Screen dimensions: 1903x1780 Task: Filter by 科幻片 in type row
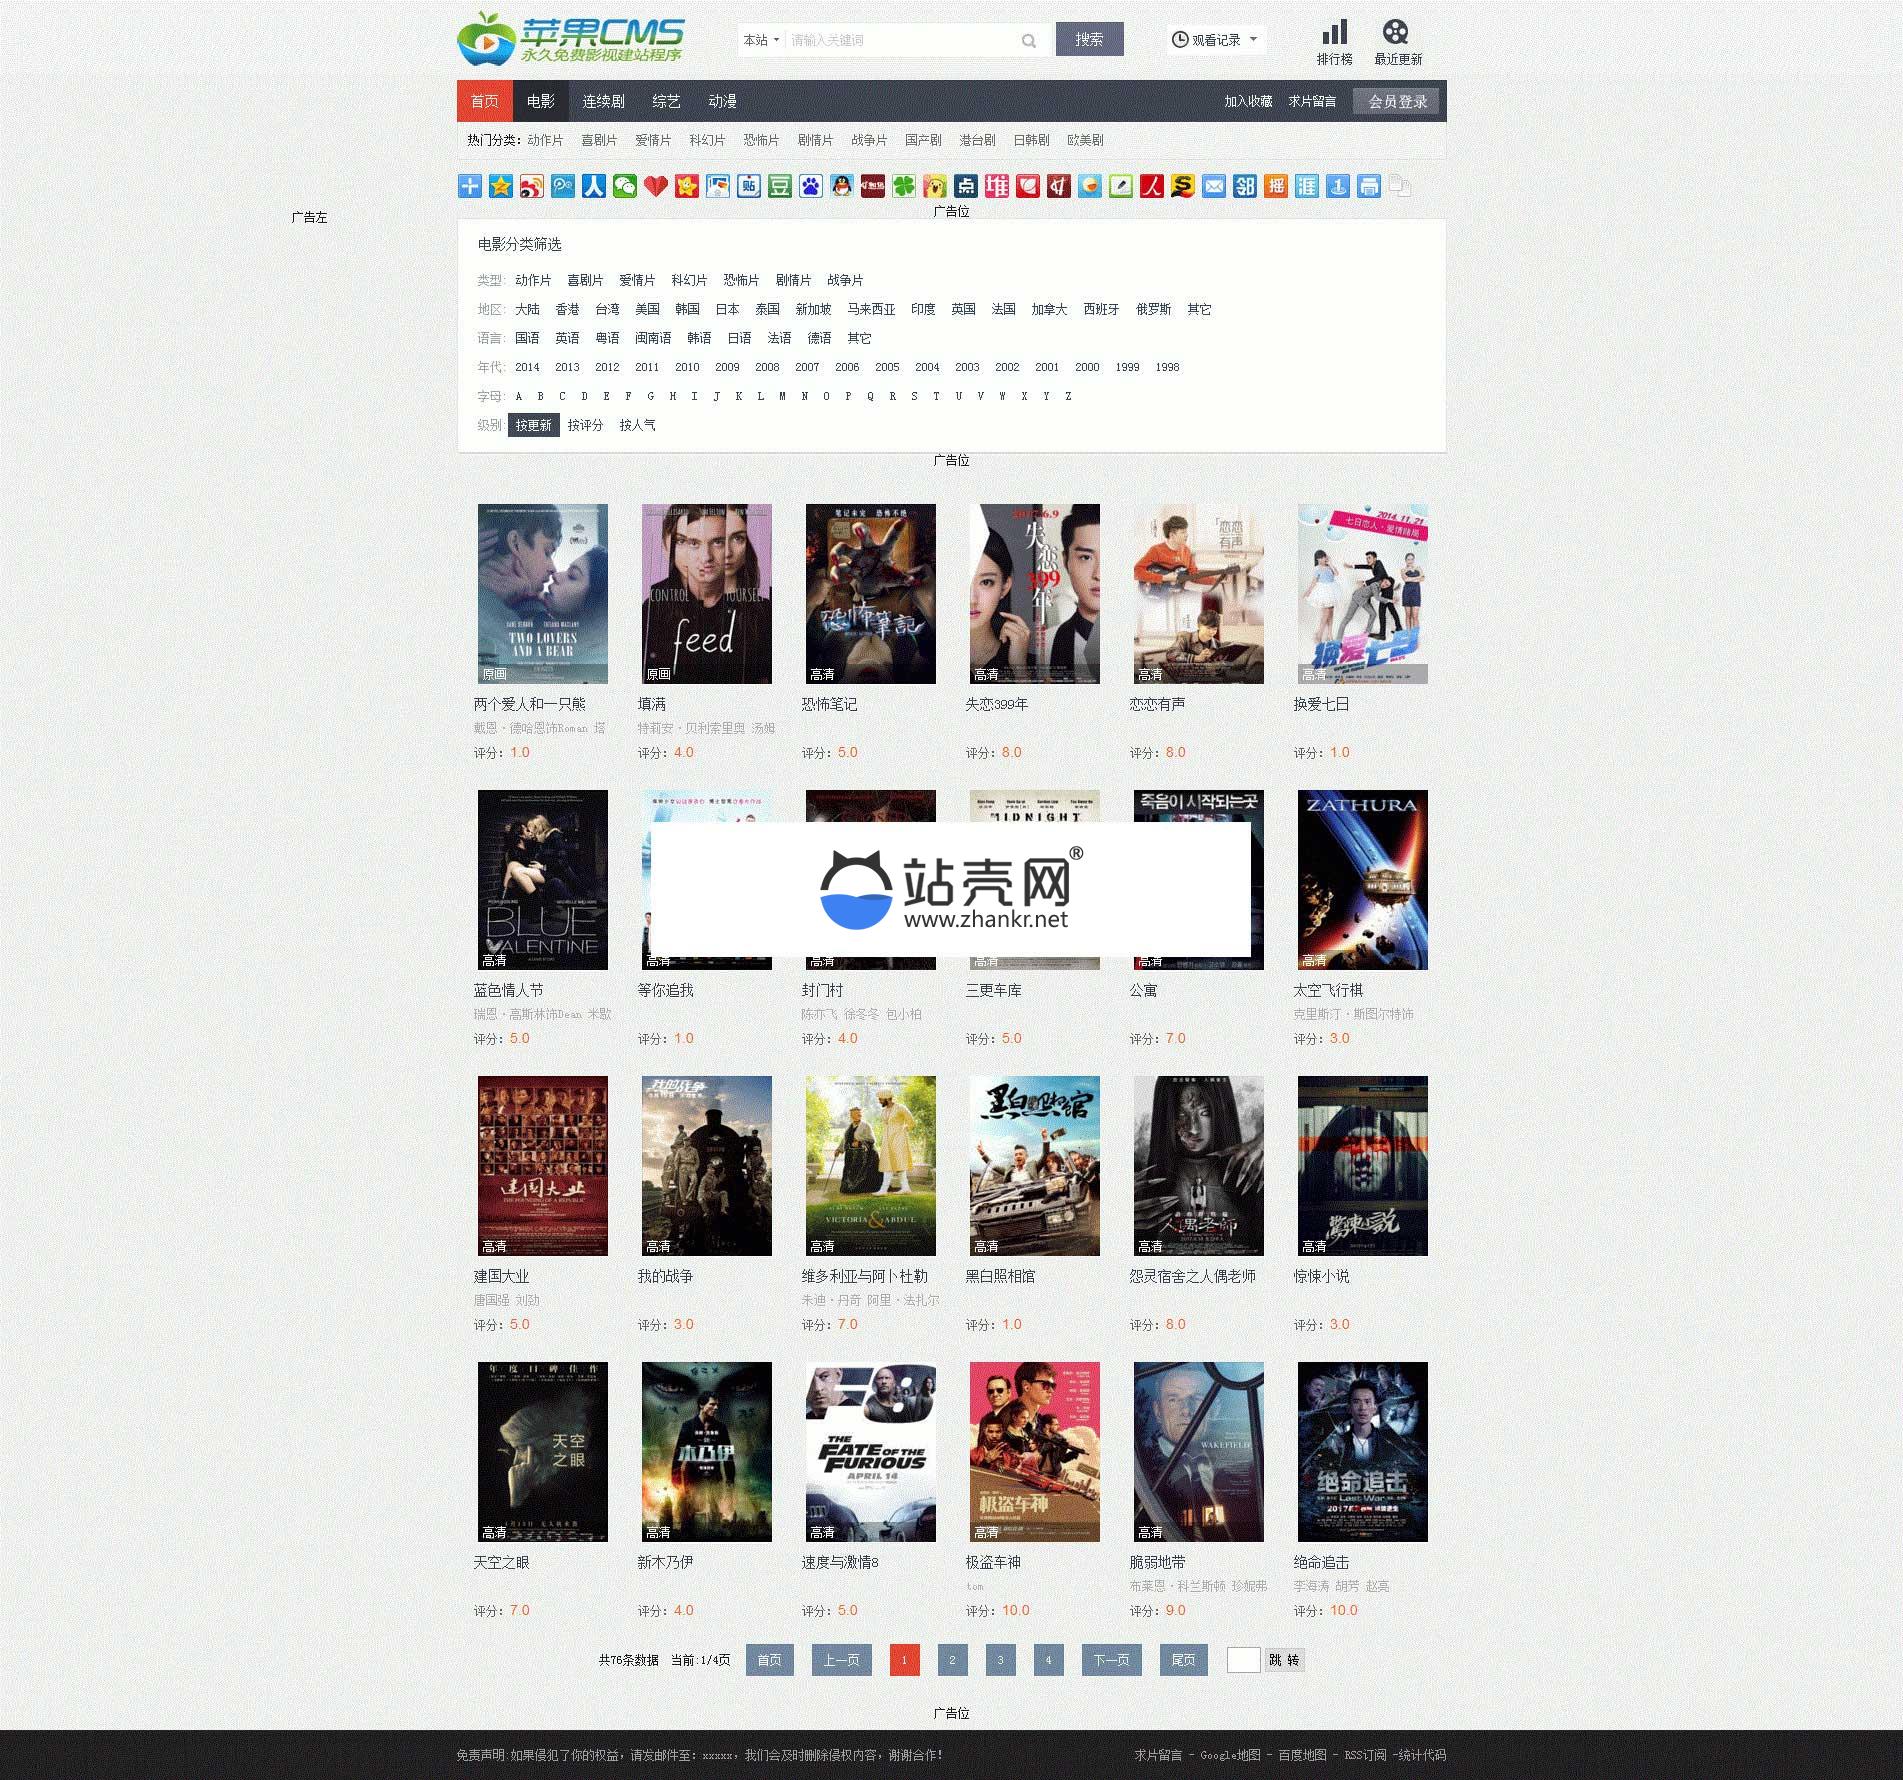[x=689, y=280]
